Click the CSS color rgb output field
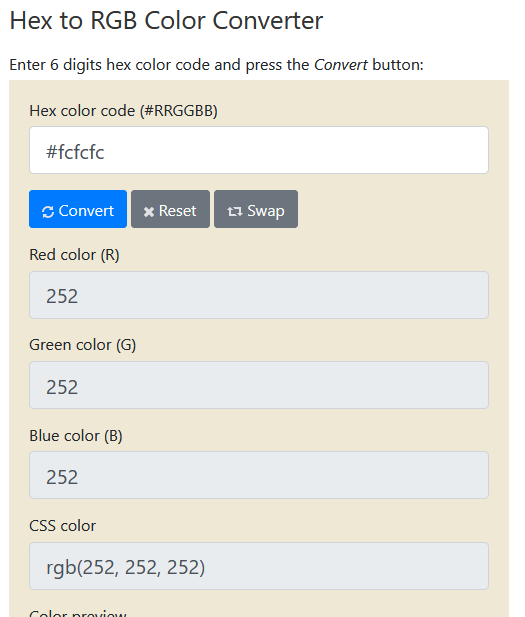This screenshot has height=617, width=525. point(259,566)
